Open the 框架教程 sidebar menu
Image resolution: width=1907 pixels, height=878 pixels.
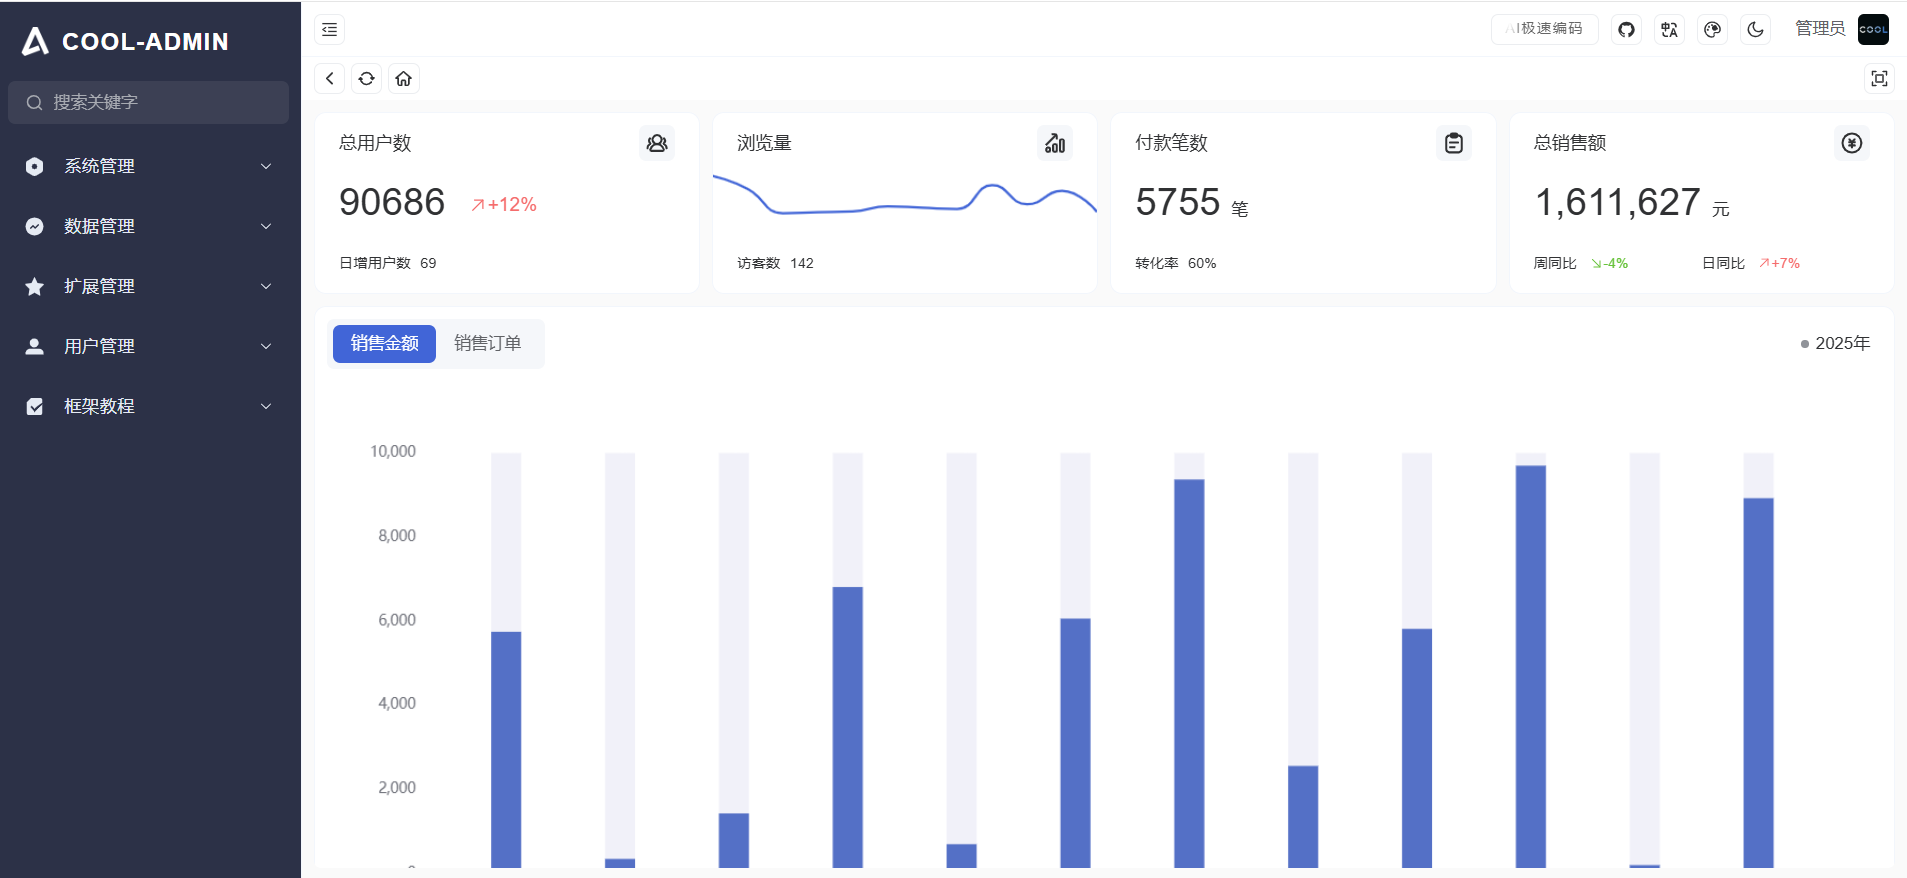[150, 406]
